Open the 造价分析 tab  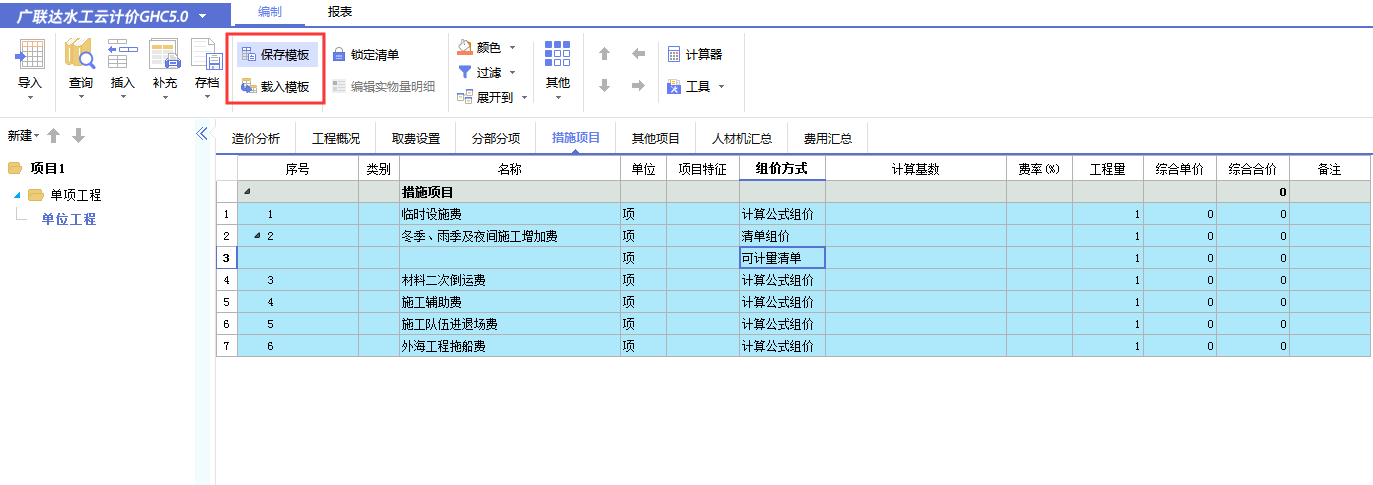256,138
